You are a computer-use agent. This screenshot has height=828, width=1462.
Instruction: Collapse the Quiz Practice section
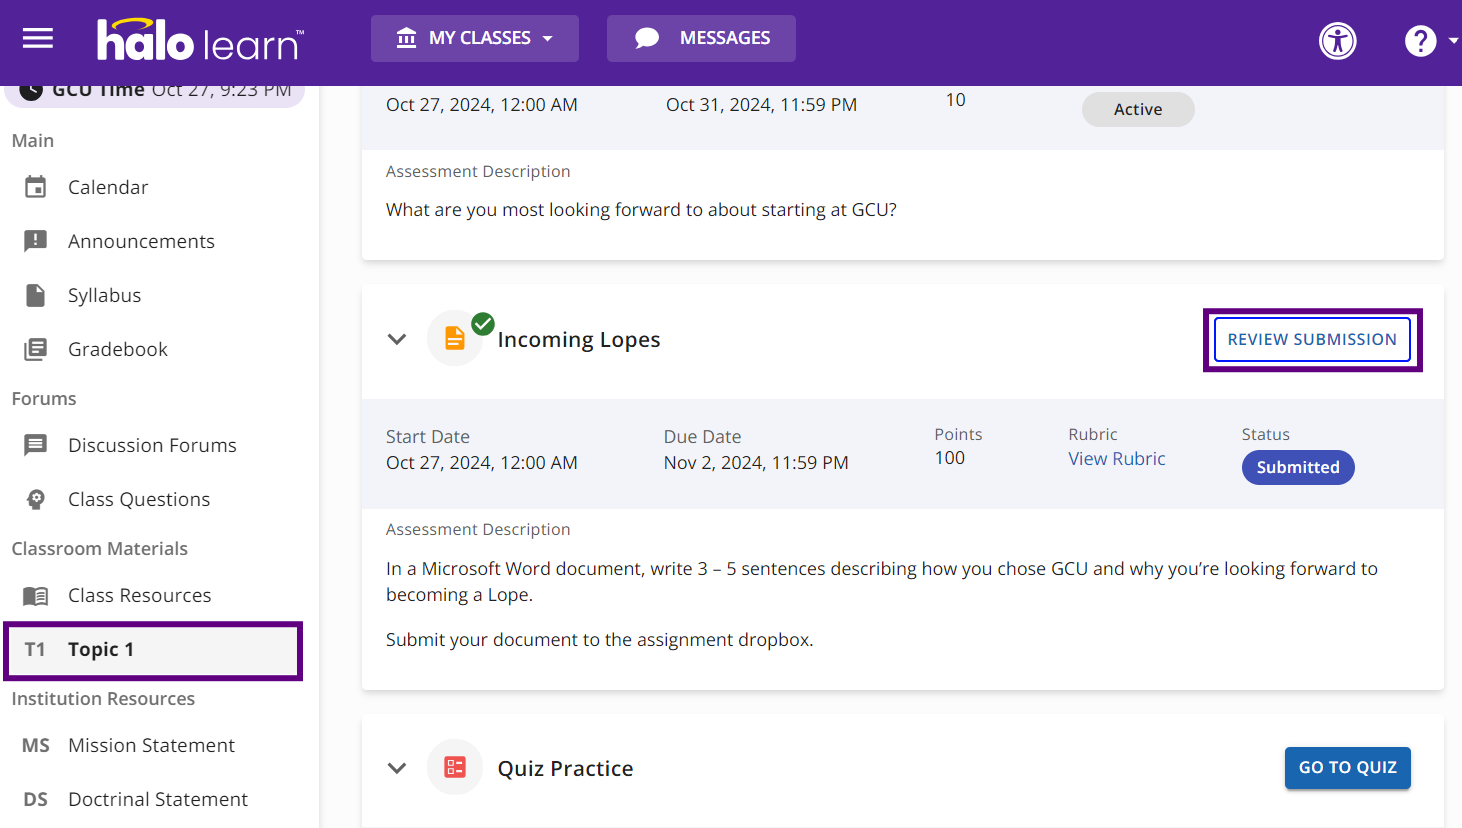coord(397,768)
